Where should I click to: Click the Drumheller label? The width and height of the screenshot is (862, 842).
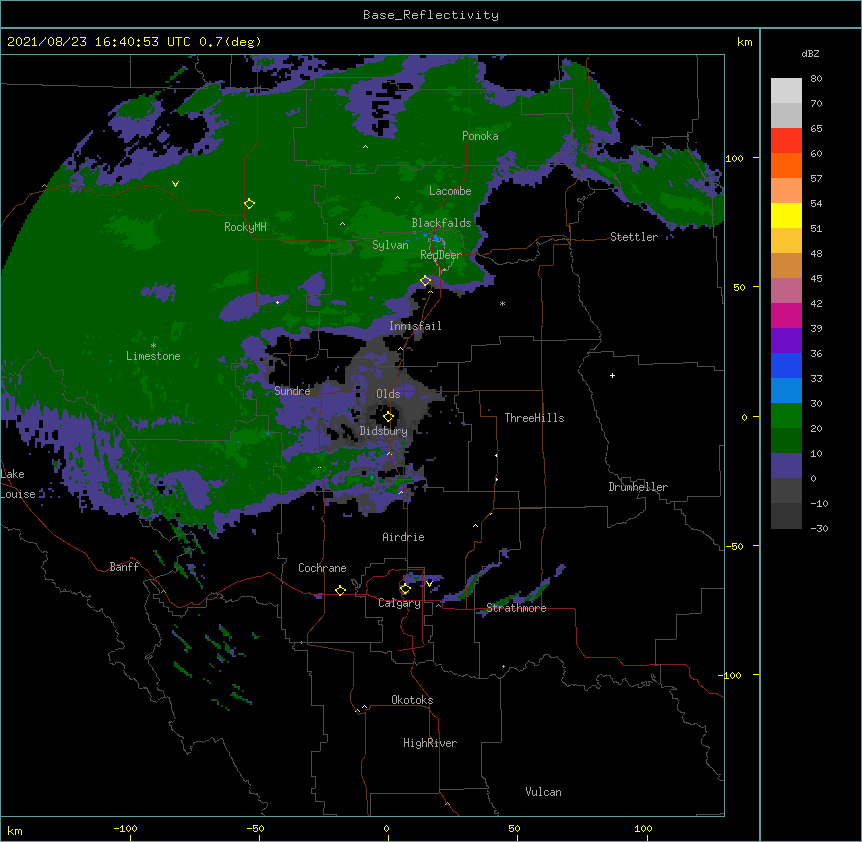(638, 487)
